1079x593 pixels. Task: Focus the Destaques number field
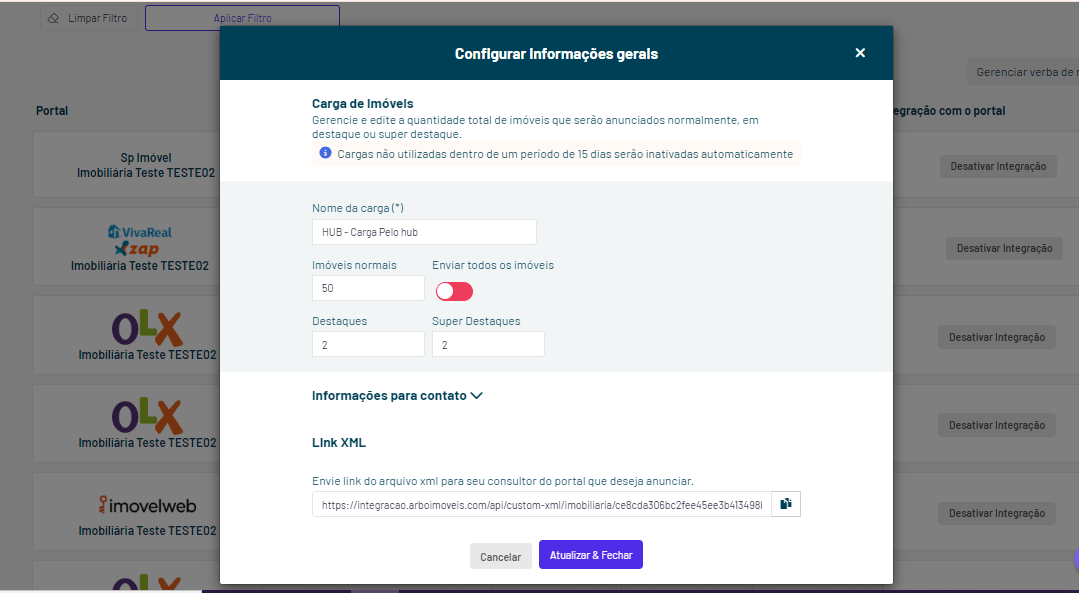(368, 345)
